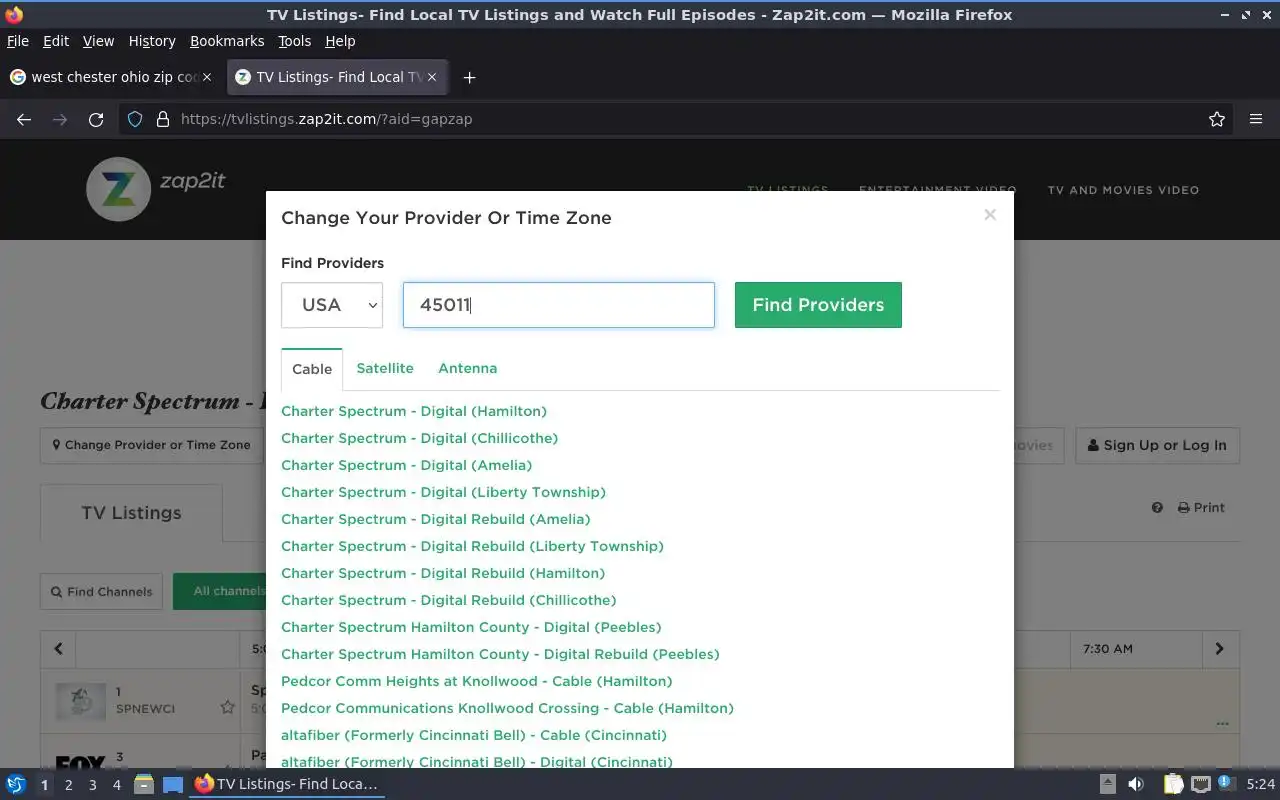
Task: Click the zap2it logo icon
Action: pos(118,189)
